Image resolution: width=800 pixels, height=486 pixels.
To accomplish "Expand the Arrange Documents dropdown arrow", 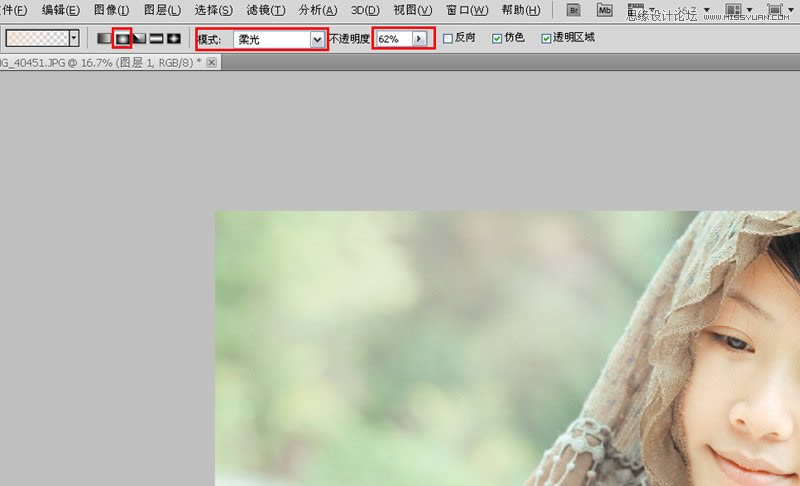I will (749, 10).
